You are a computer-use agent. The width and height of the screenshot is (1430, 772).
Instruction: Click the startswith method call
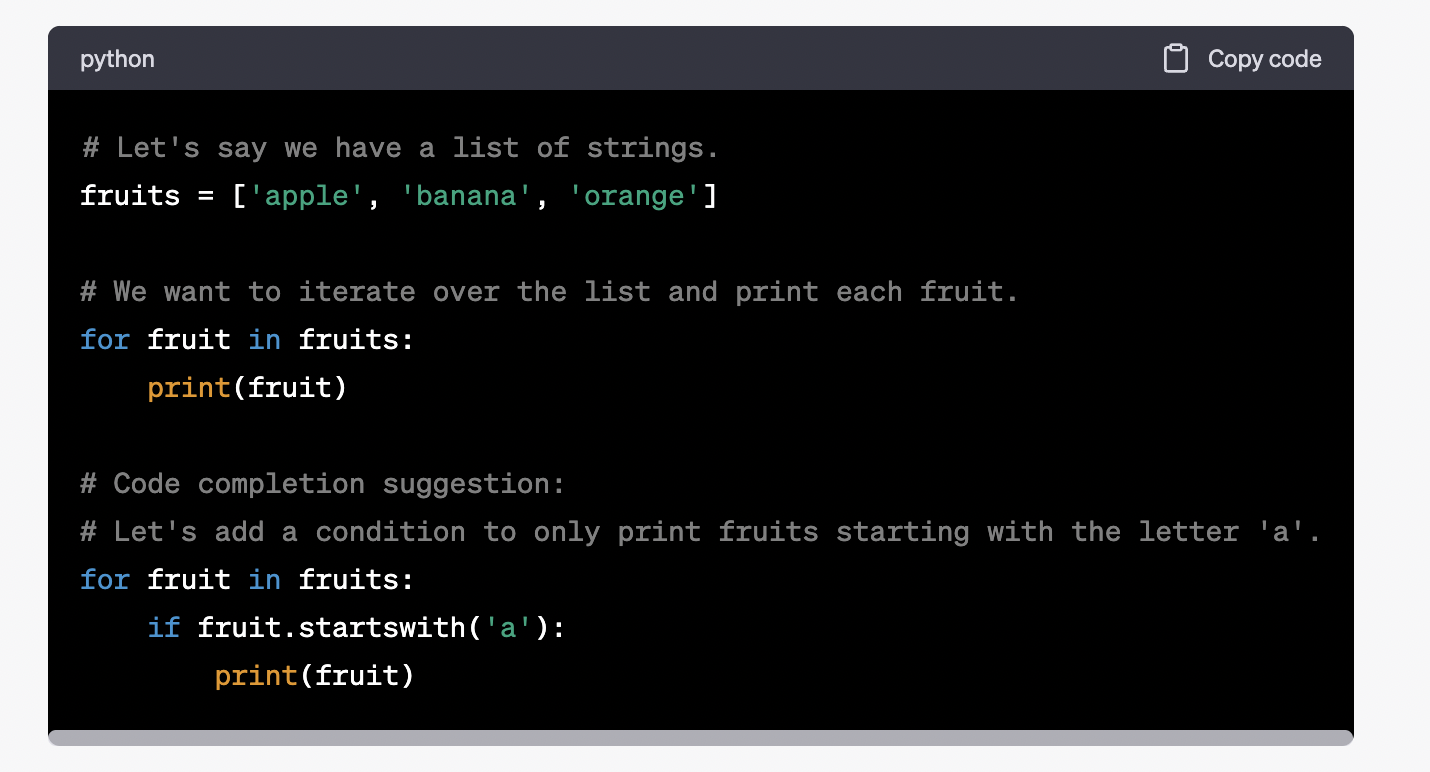tap(382, 628)
